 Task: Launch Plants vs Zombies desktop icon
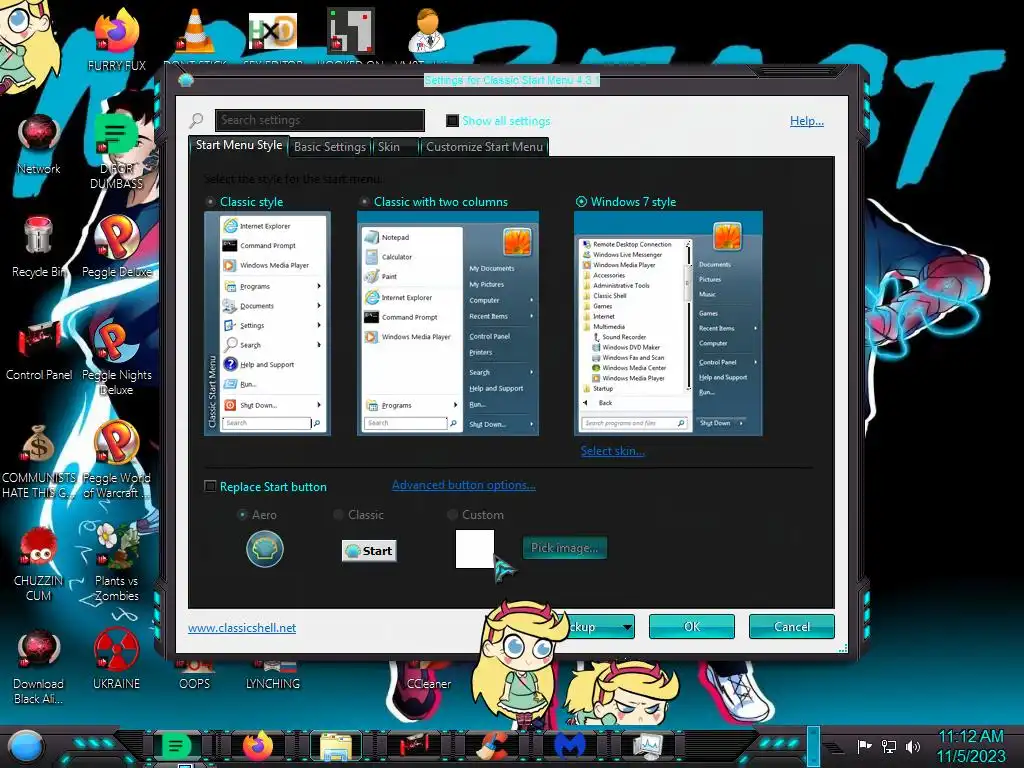click(x=117, y=564)
